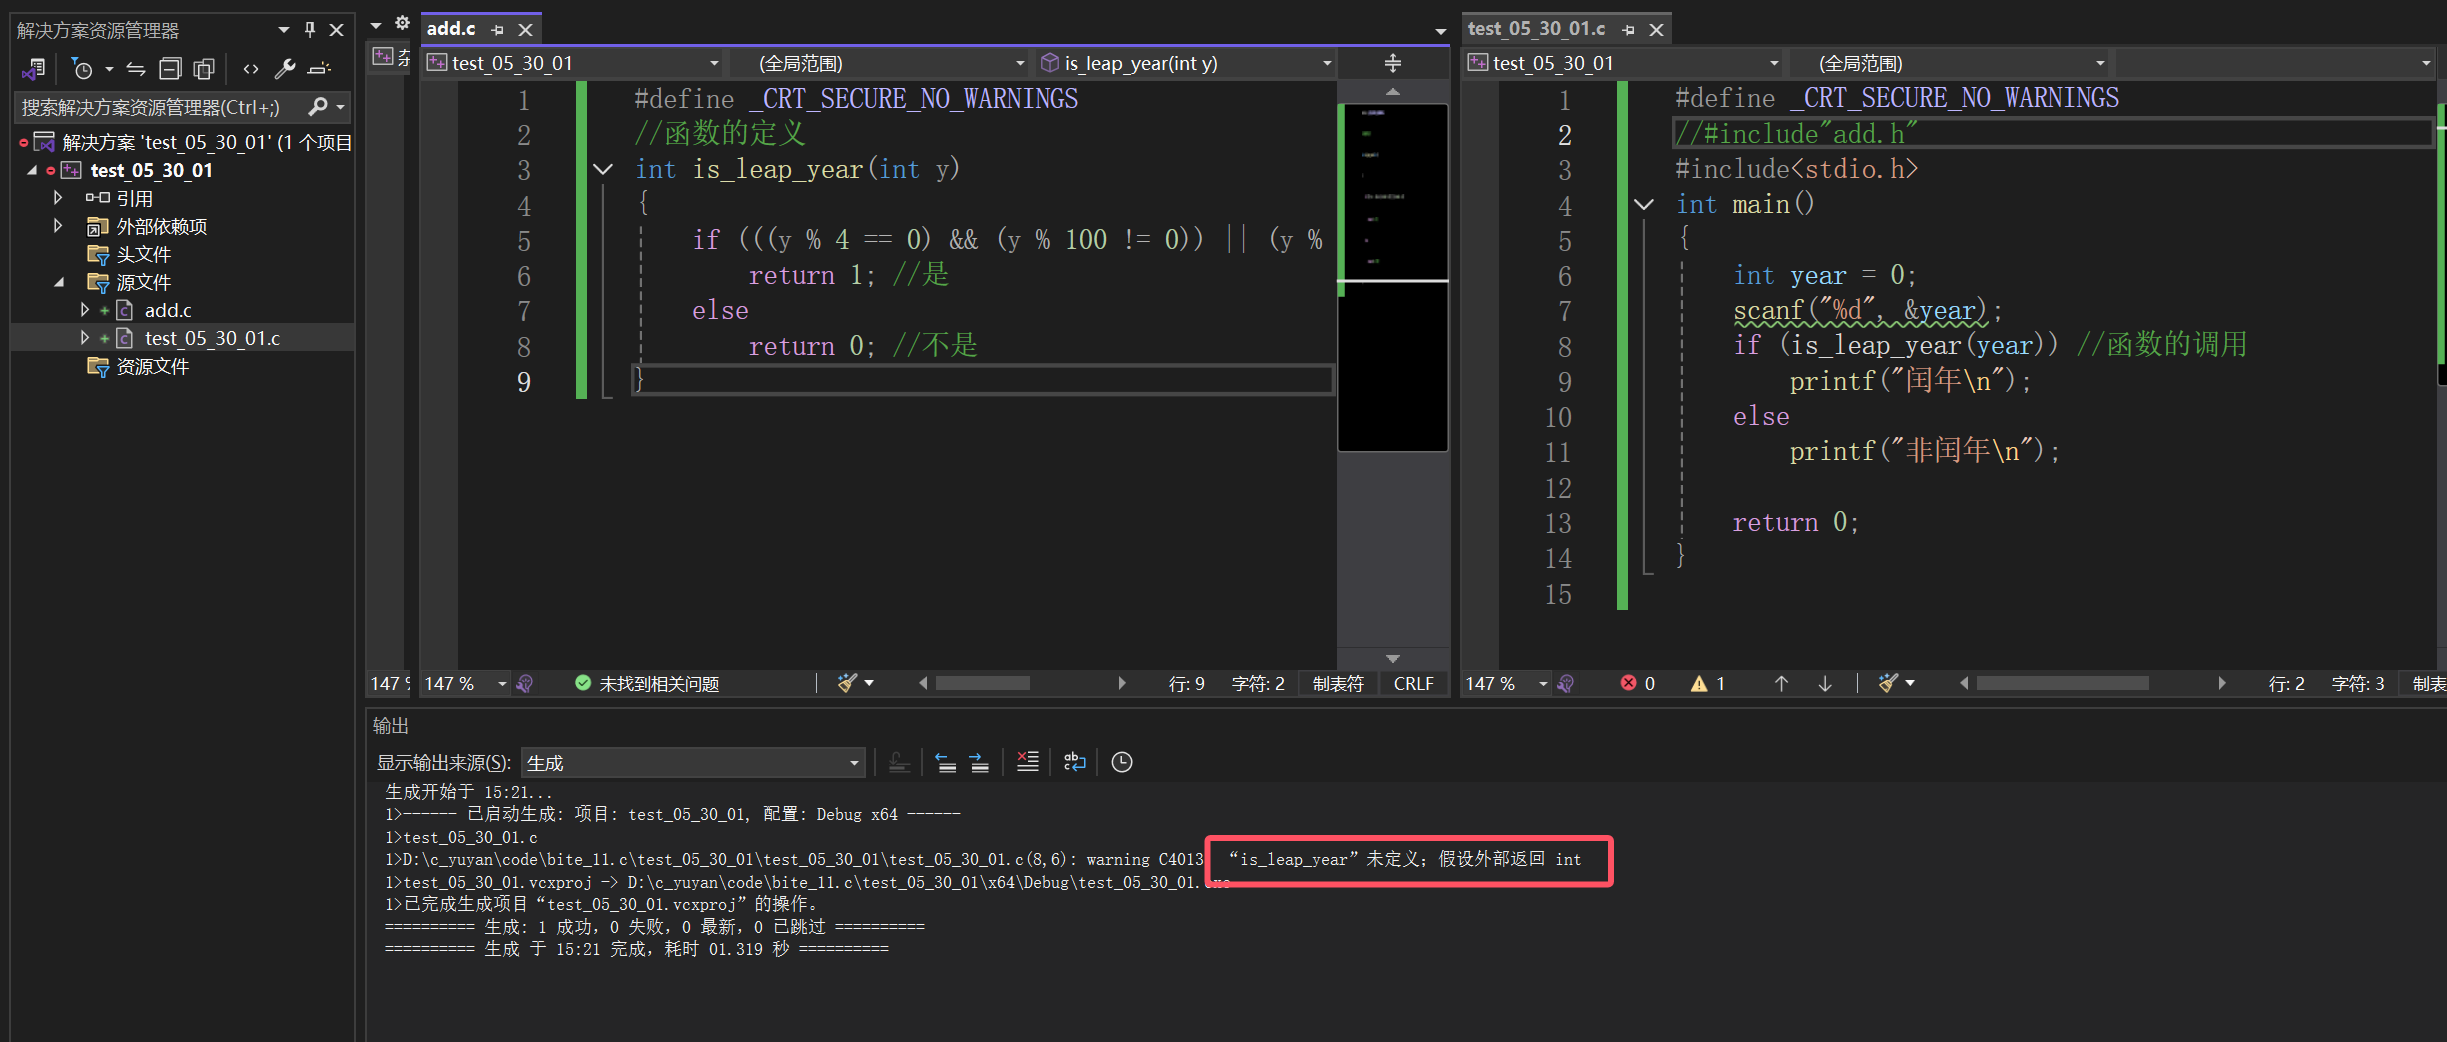This screenshot has width=2447, height=1042.
Task: Pin the test_05_30_01.c tab
Action: point(1629,30)
